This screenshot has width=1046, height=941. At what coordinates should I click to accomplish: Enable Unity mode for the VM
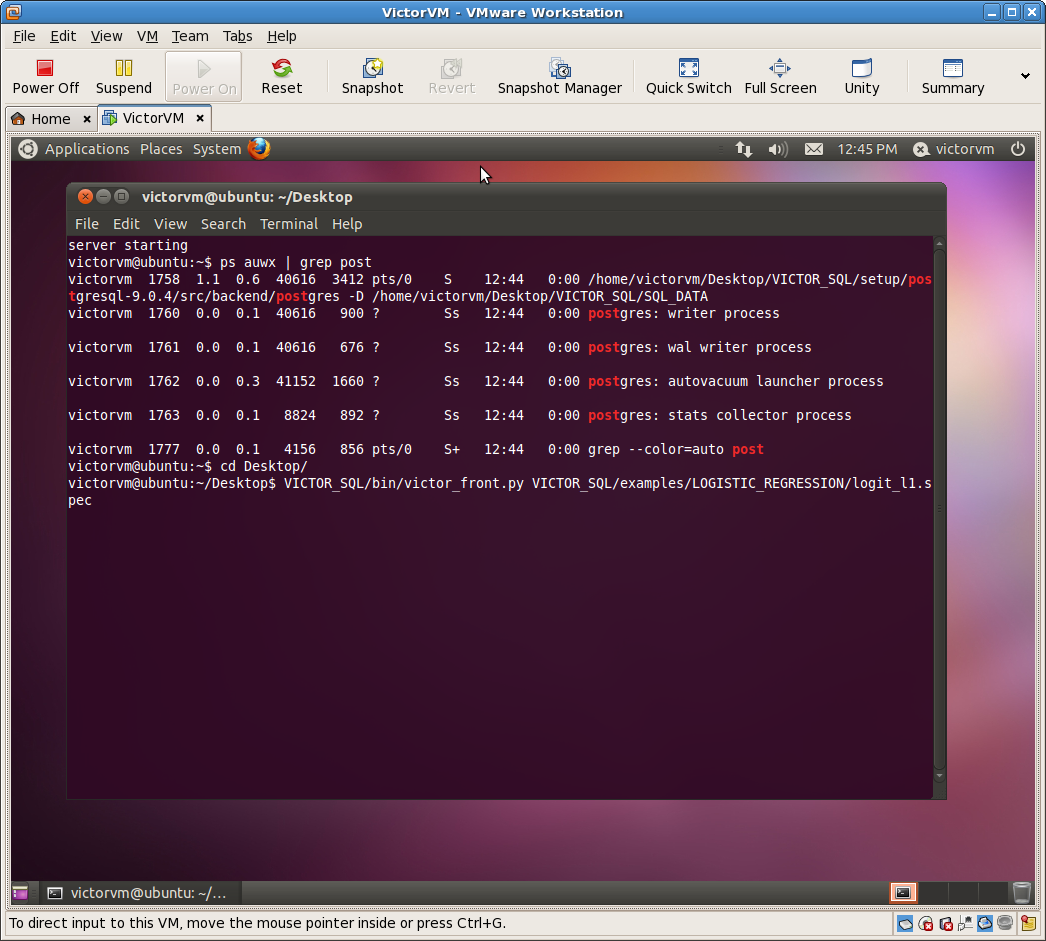[861, 76]
